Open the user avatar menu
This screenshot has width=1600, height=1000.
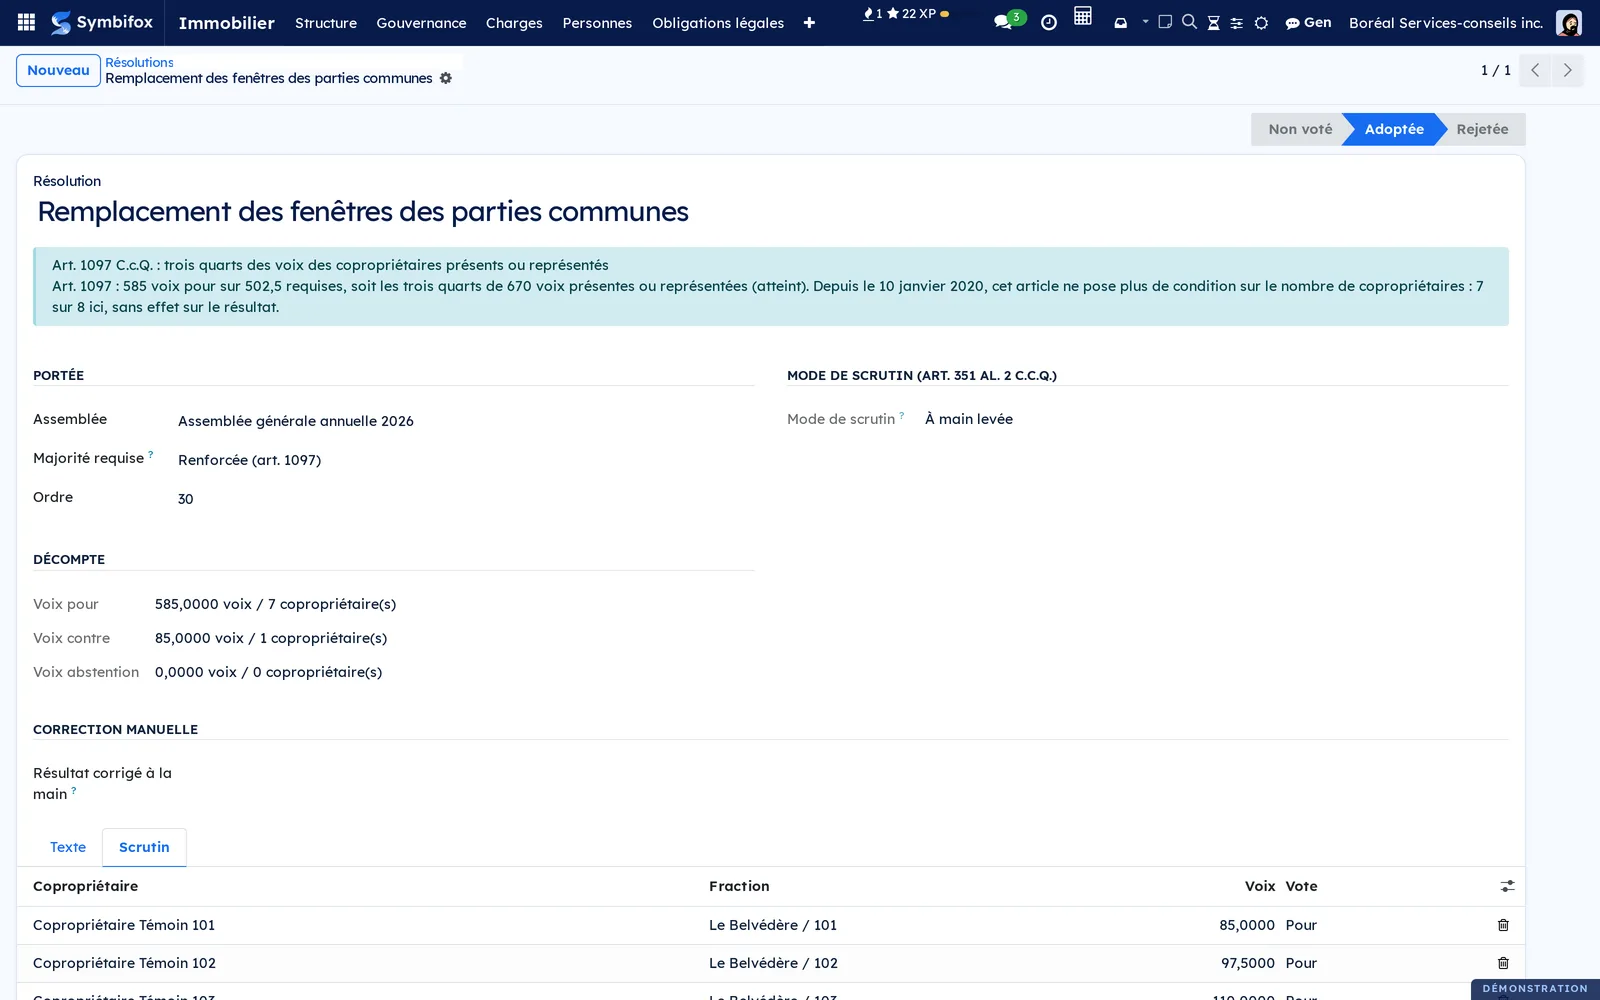point(1569,22)
